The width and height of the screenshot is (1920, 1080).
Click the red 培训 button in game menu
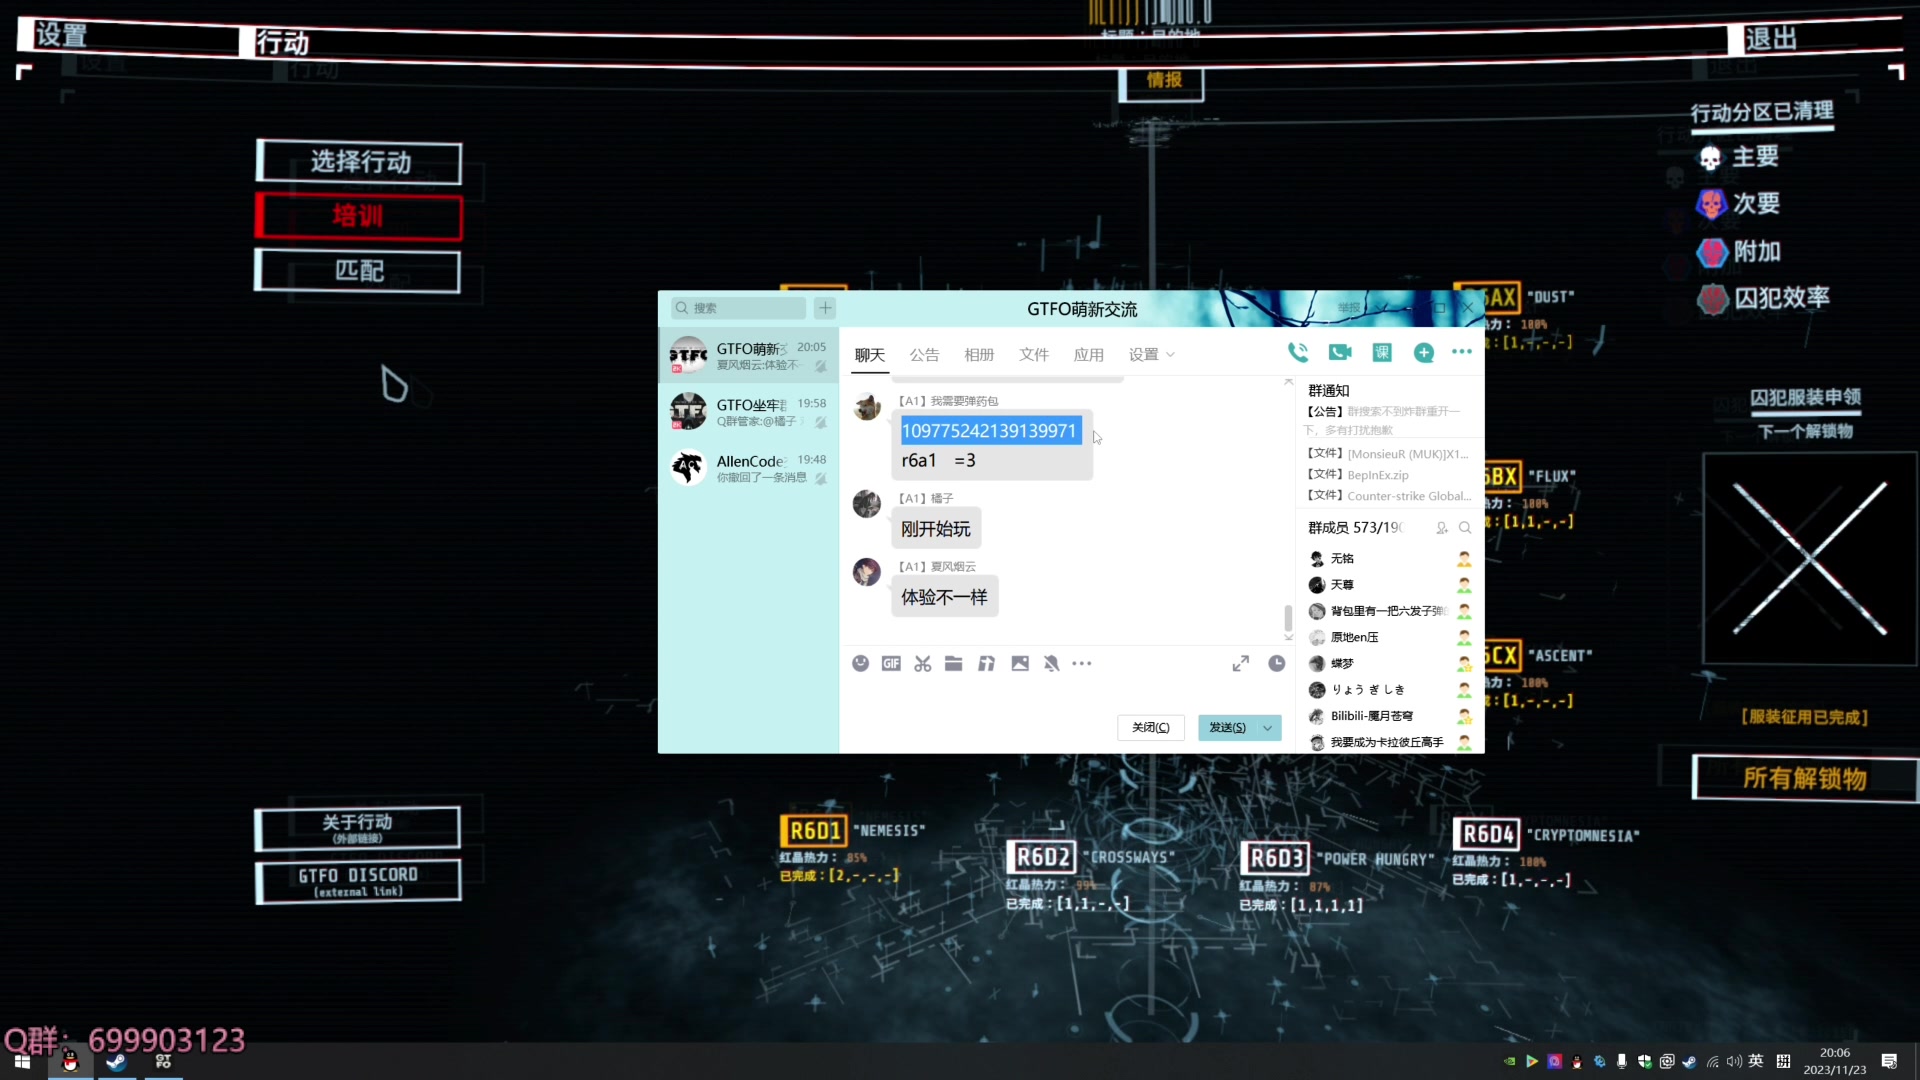(x=359, y=216)
